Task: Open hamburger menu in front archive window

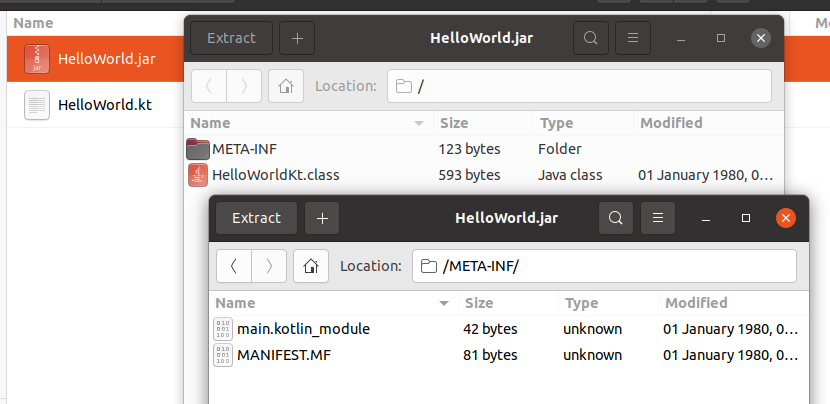Action: tap(658, 218)
